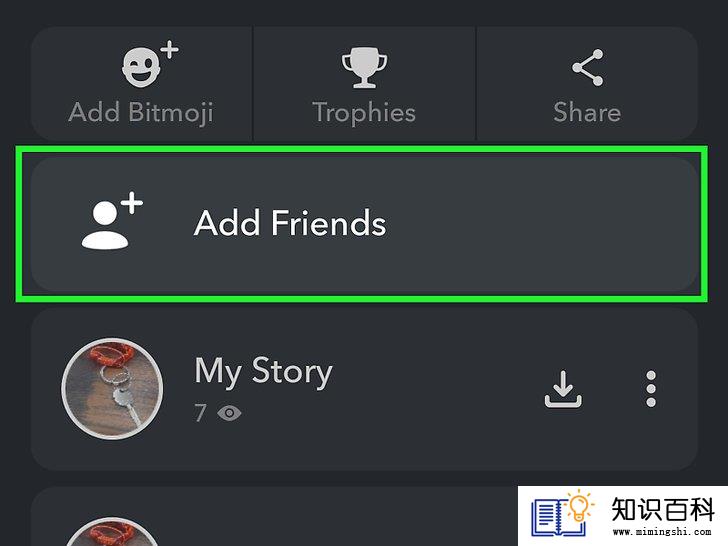
Task: Tap the partially visible second story thumbnail
Action: pyautogui.click(x=112, y=532)
